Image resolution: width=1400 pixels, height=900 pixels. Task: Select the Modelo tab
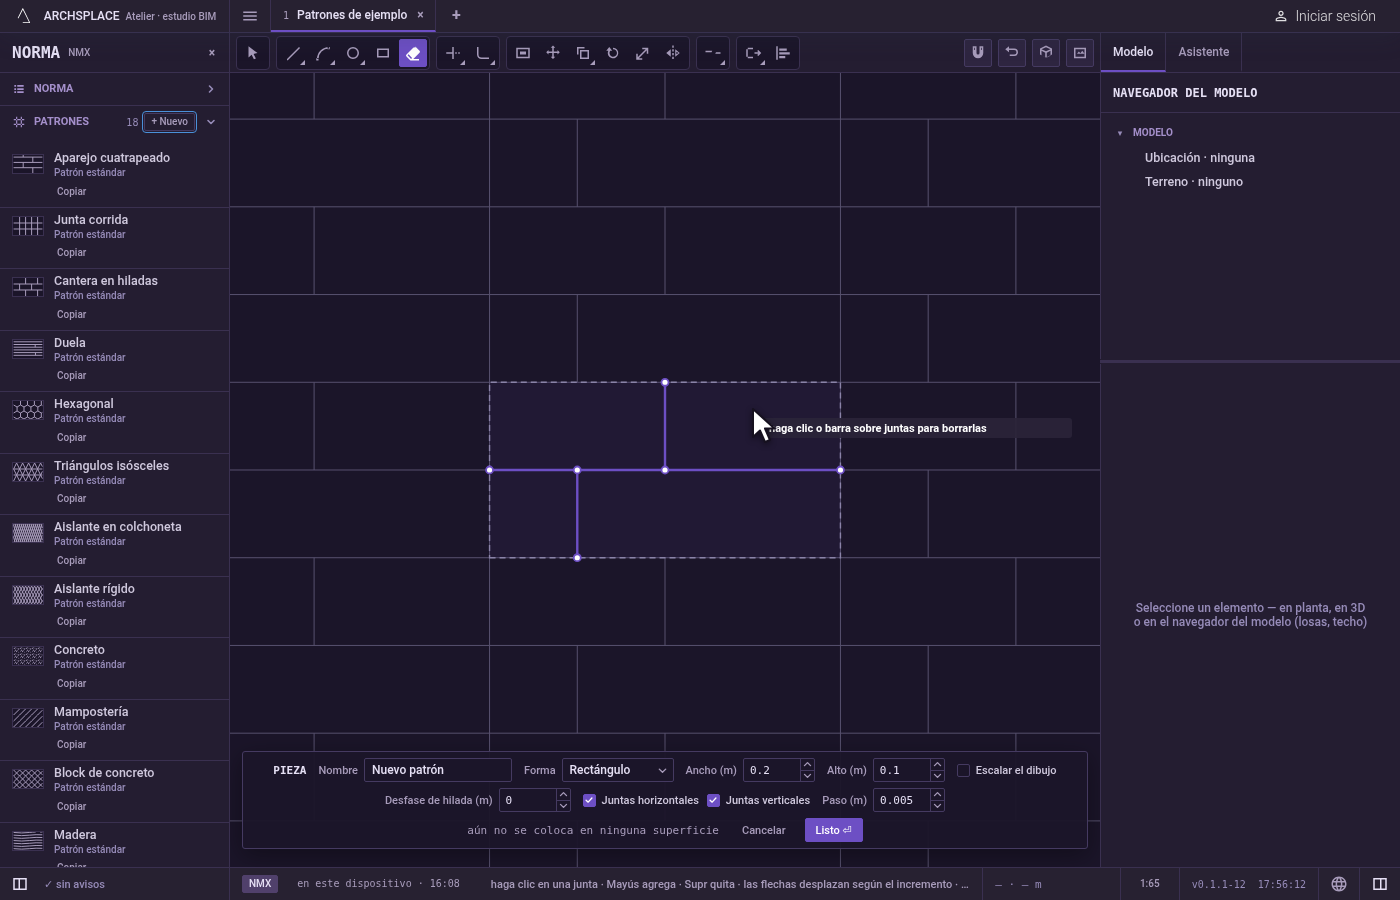tap(1133, 52)
